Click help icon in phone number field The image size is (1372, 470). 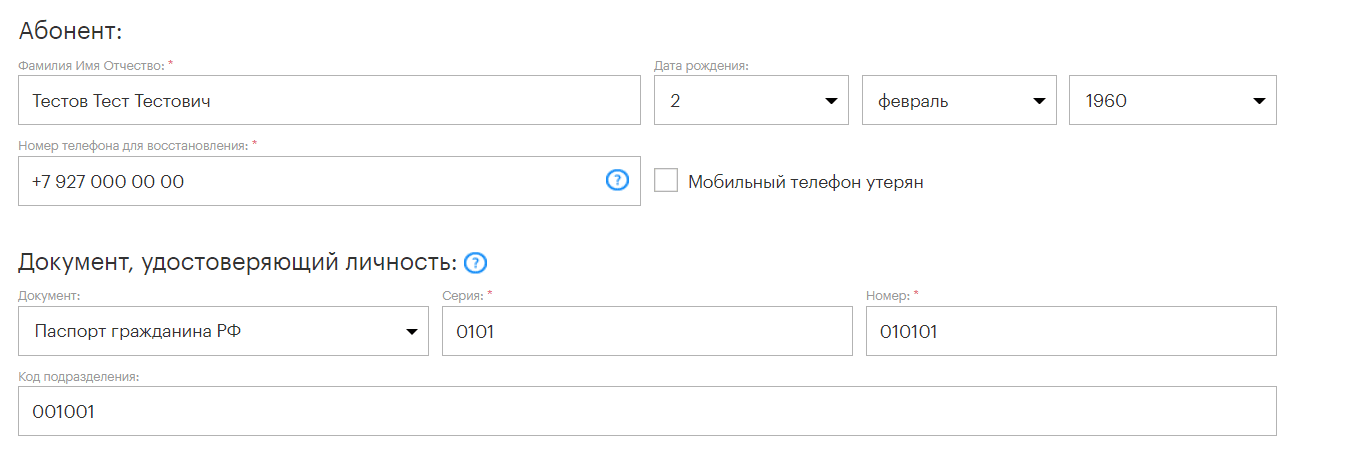(x=617, y=181)
